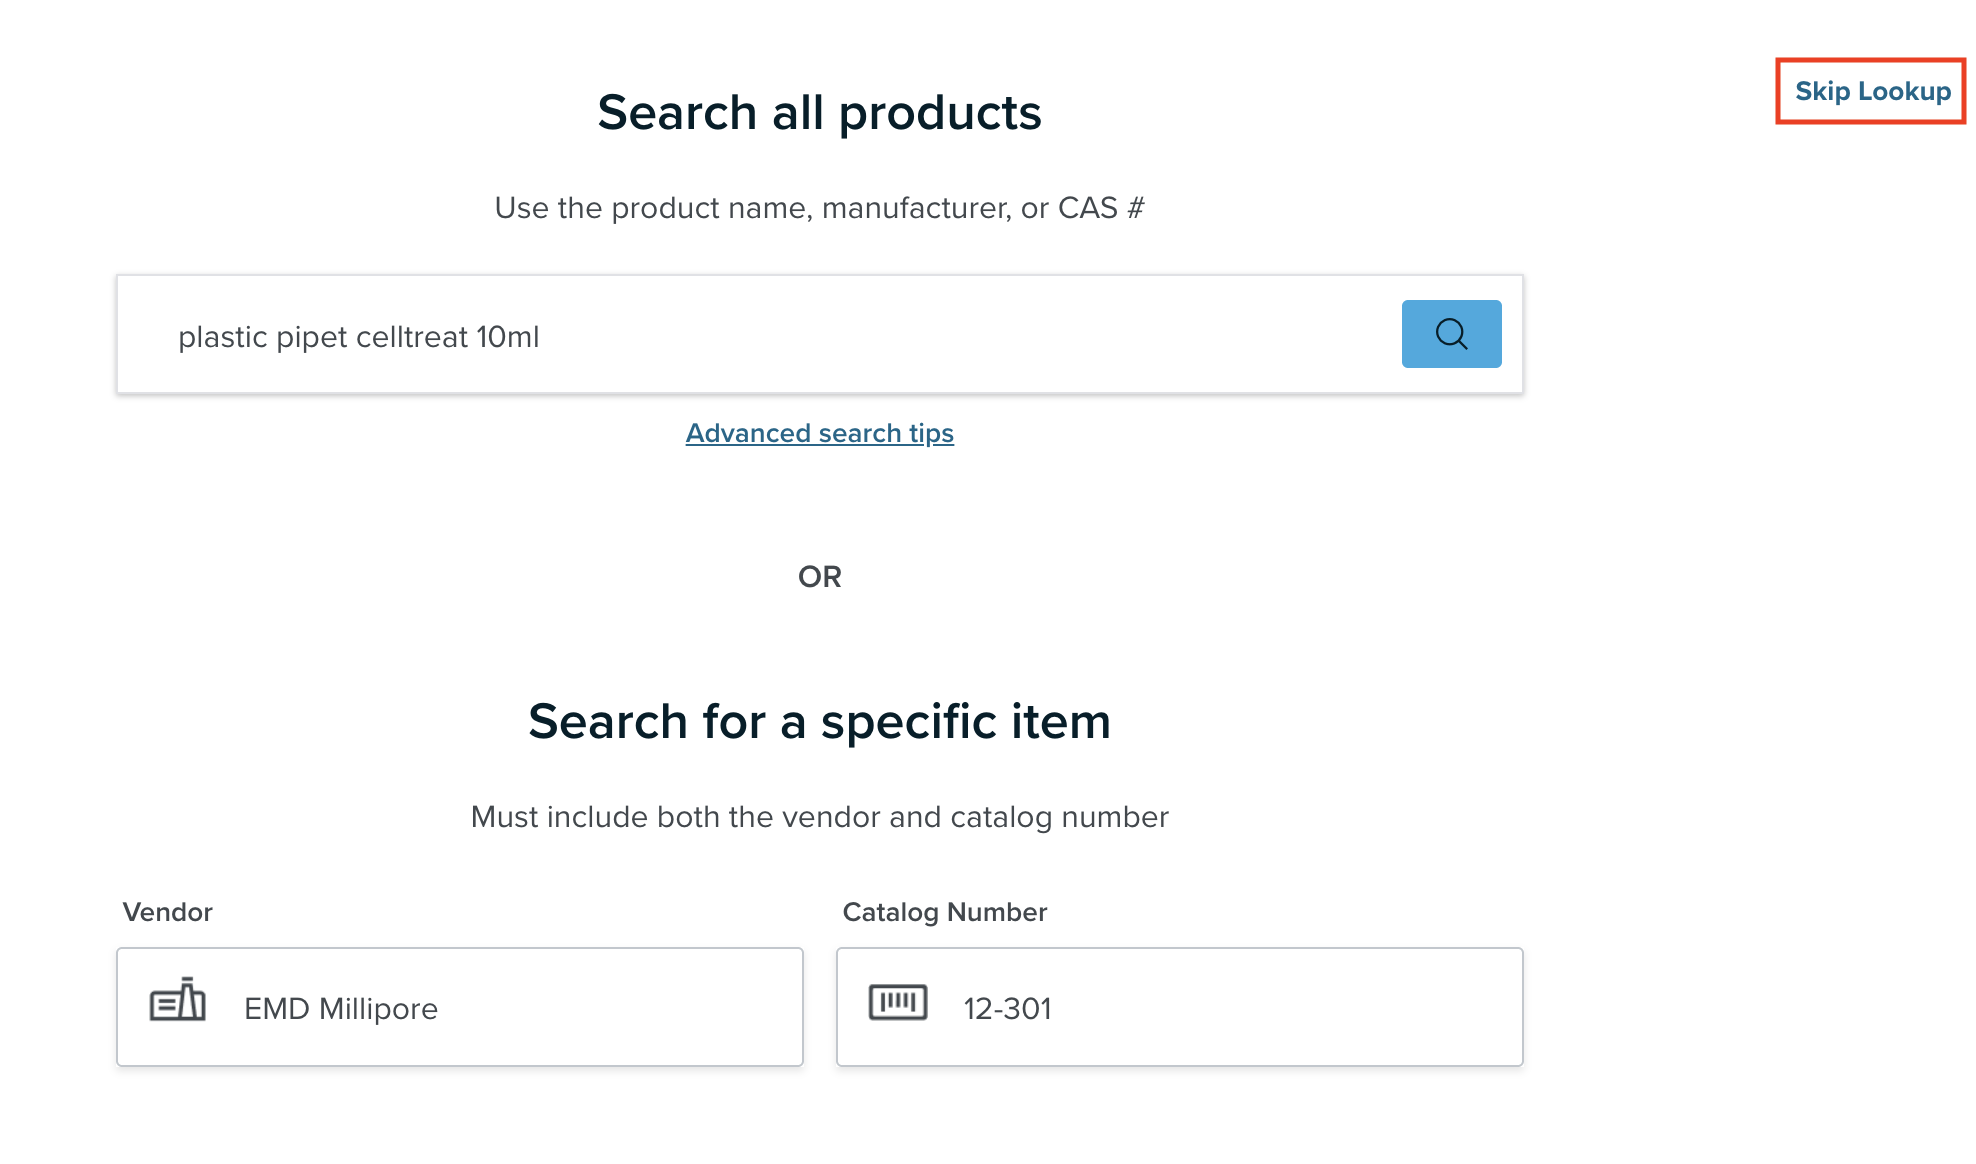Click the blue magnifying glass search button
Viewport: 1976px width, 1164px height.
(1451, 334)
